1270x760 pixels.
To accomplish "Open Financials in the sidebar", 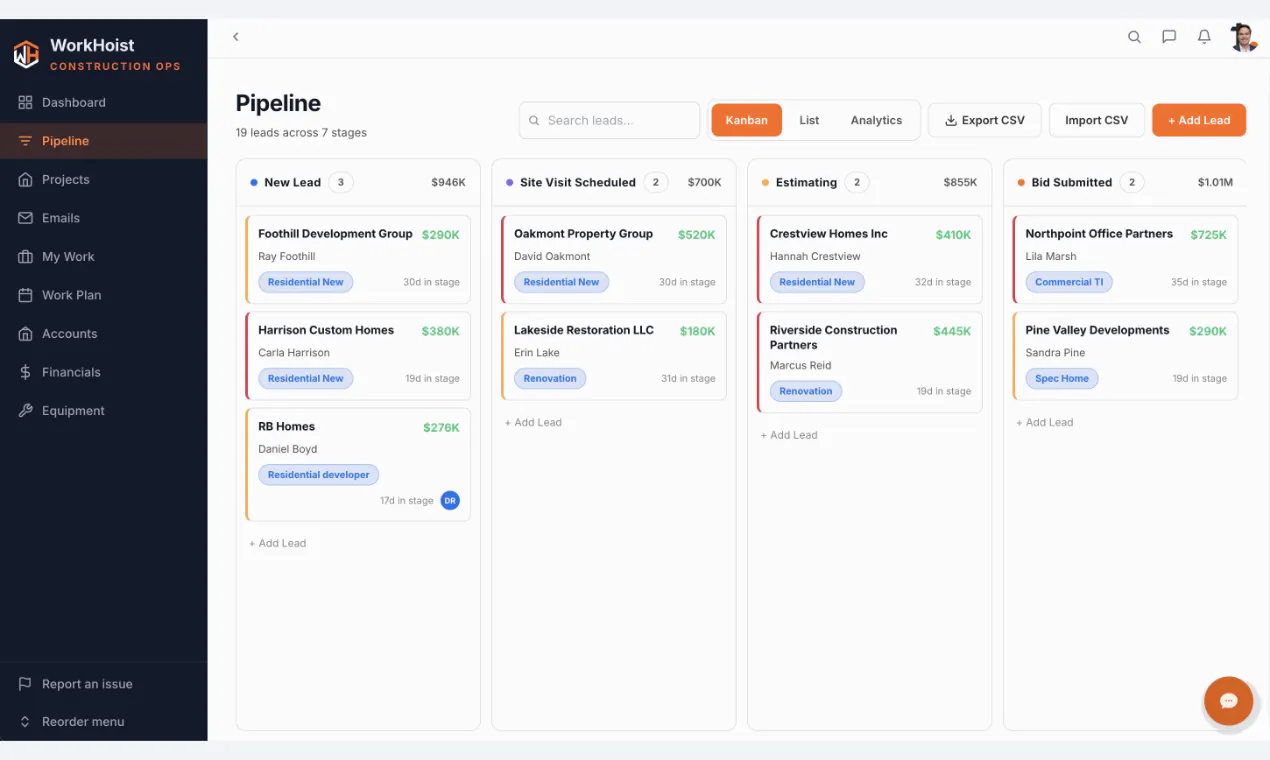I will click(104, 372).
